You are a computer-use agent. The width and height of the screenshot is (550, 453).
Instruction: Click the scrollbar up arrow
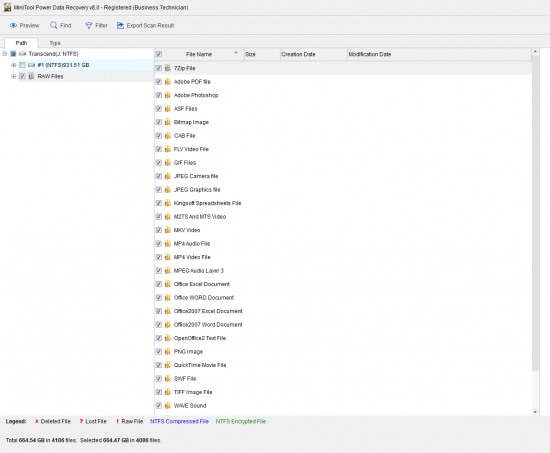tap(535, 52)
